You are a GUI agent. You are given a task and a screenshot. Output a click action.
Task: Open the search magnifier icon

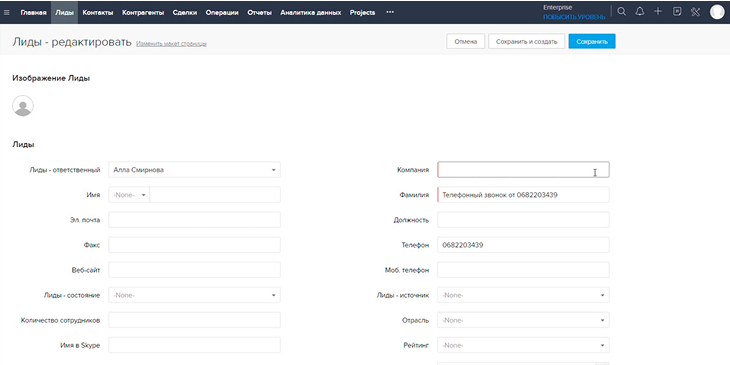622,12
